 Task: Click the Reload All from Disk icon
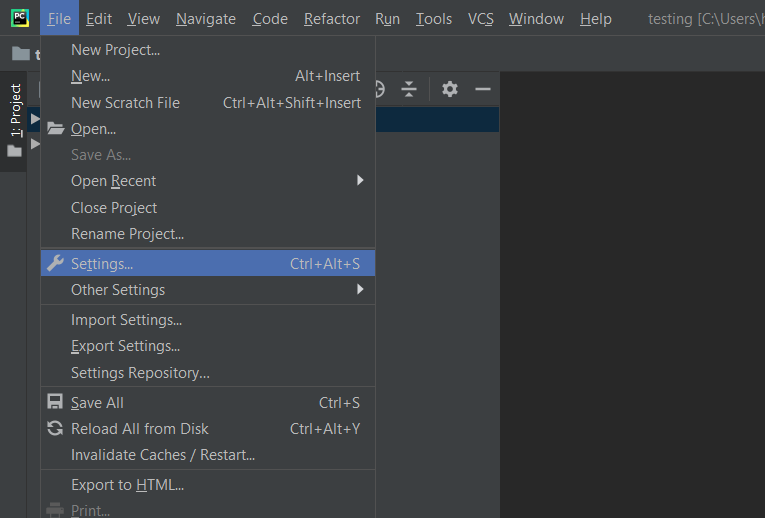(55, 428)
